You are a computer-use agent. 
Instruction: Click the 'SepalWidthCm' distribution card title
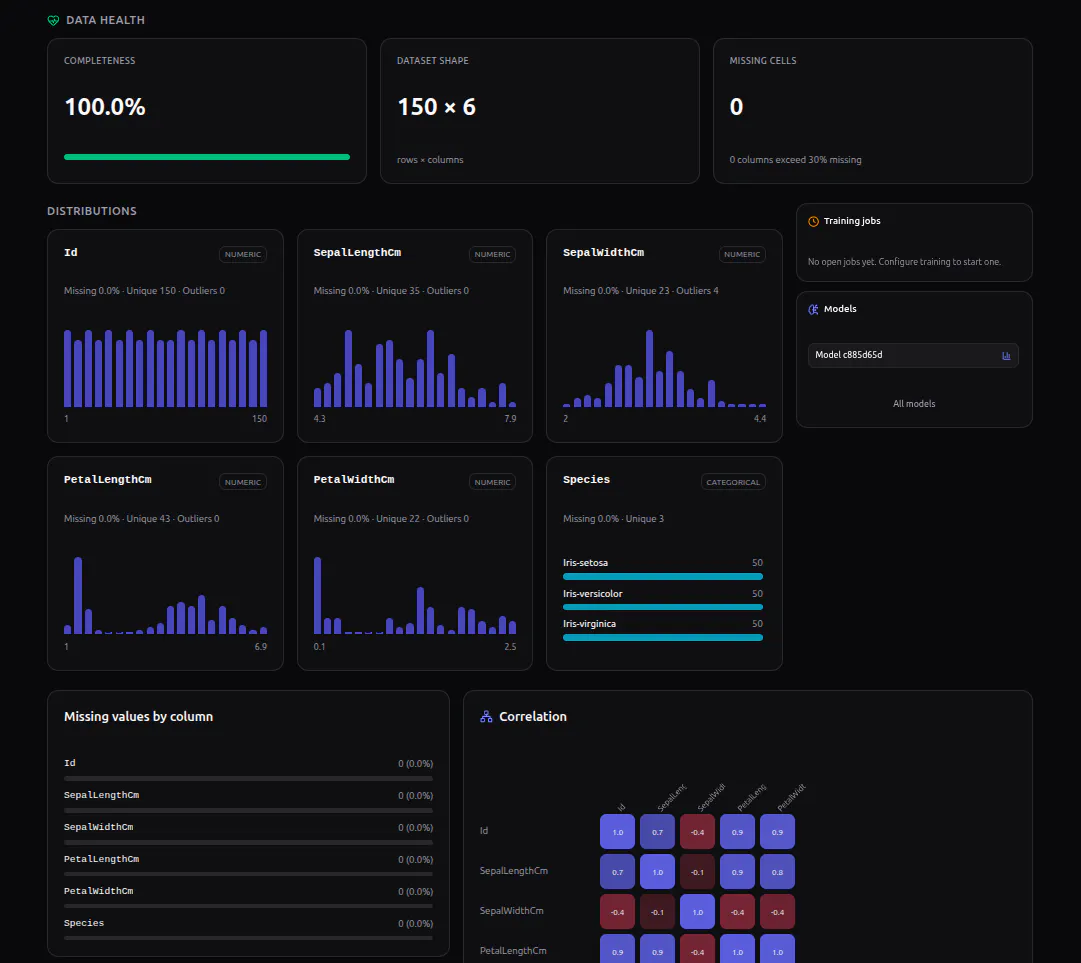click(x=603, y=252)
